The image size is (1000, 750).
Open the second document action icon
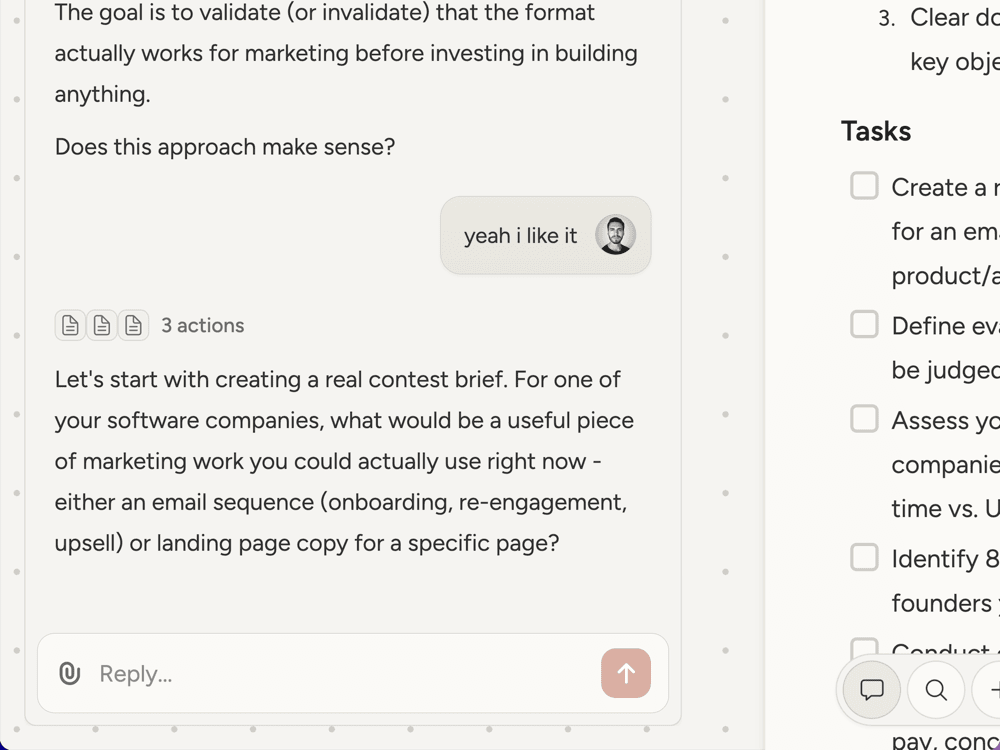tap(102, 325)
